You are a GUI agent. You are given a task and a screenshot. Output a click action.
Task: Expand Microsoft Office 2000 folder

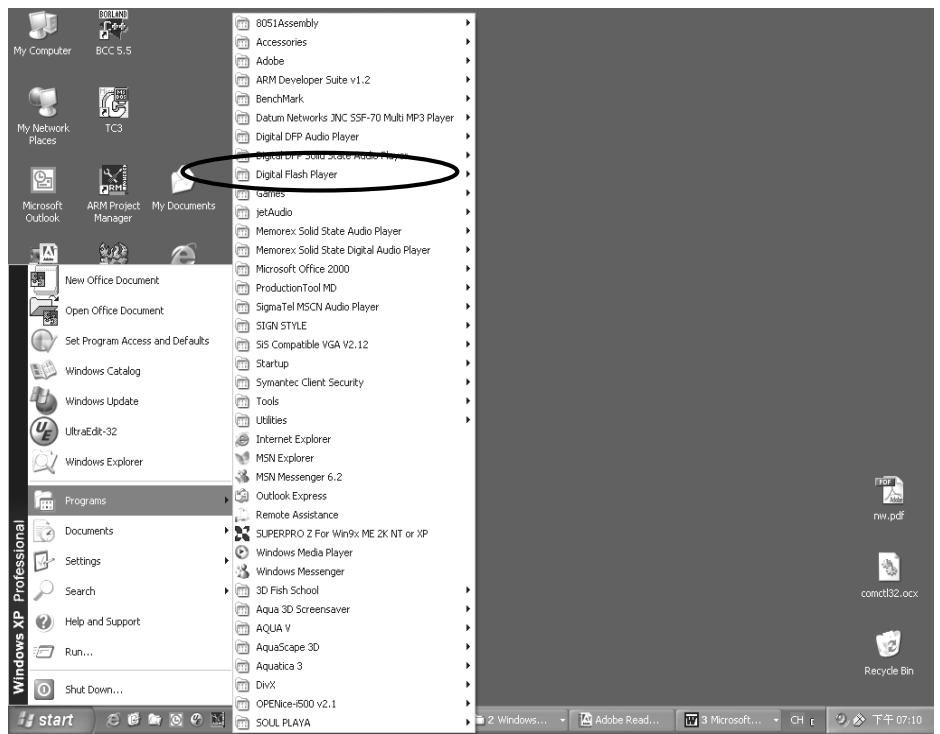(354, 269)
